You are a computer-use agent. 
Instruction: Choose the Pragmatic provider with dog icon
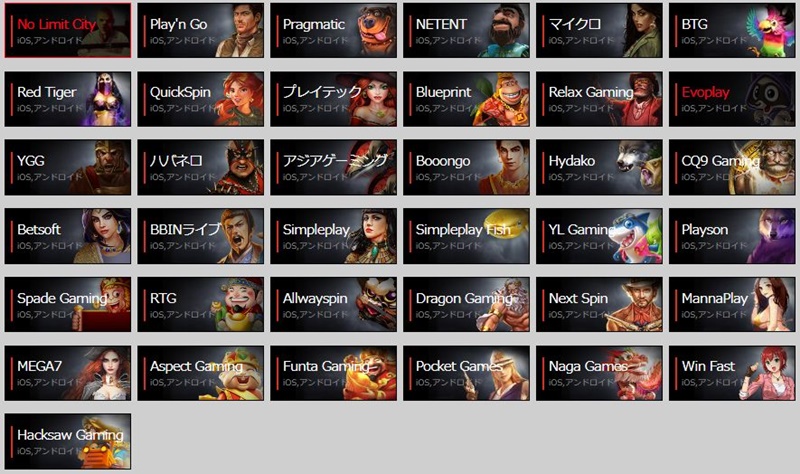(x=334, y=30)
